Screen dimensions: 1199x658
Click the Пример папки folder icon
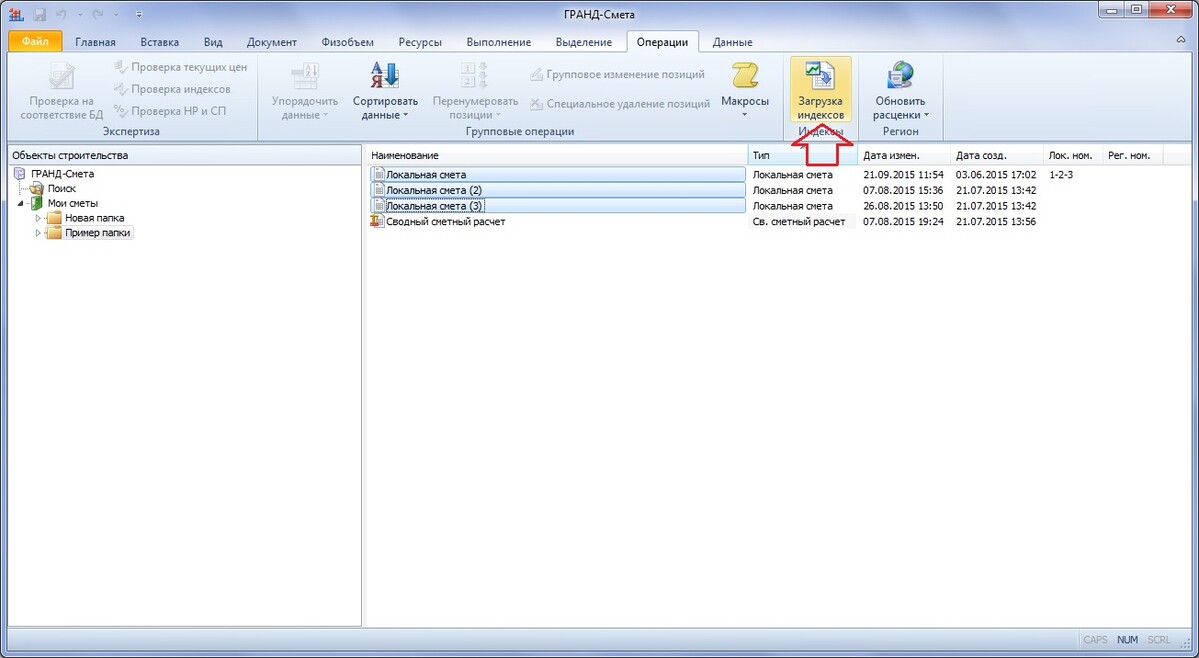tap(54, 233)
